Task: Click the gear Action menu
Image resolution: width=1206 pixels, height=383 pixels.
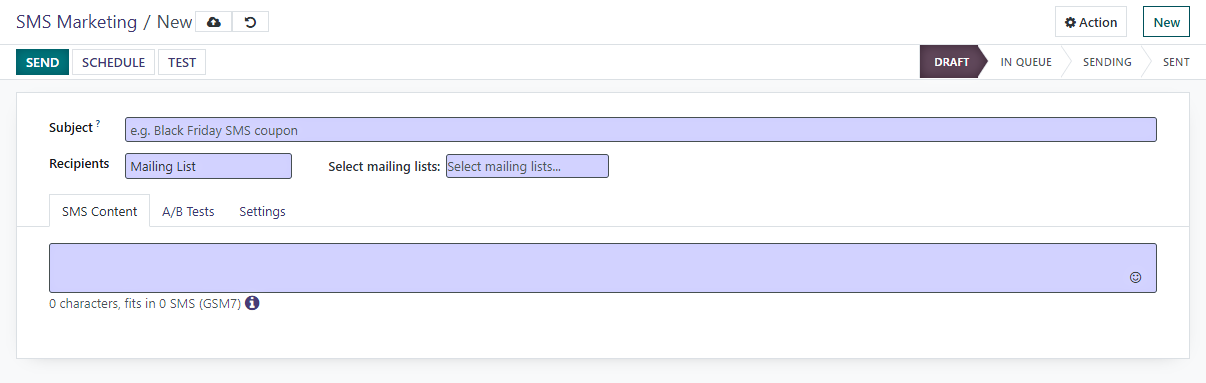Action: 1091,22
